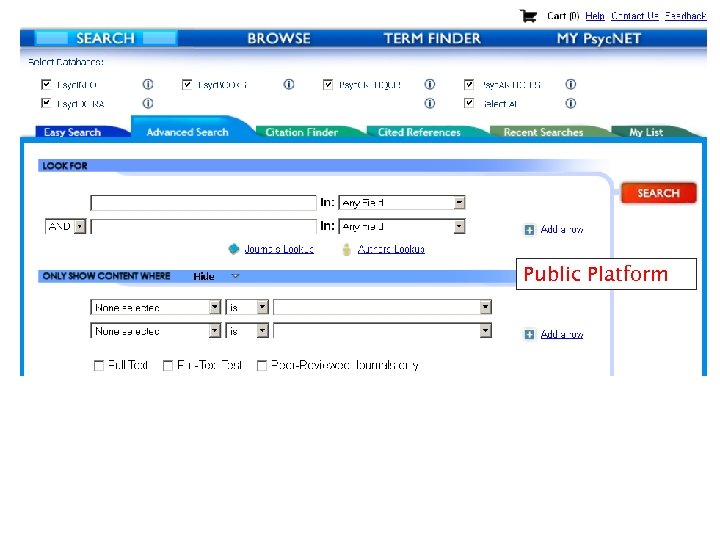Toggle the Select All checkbox

pos(469,103)
